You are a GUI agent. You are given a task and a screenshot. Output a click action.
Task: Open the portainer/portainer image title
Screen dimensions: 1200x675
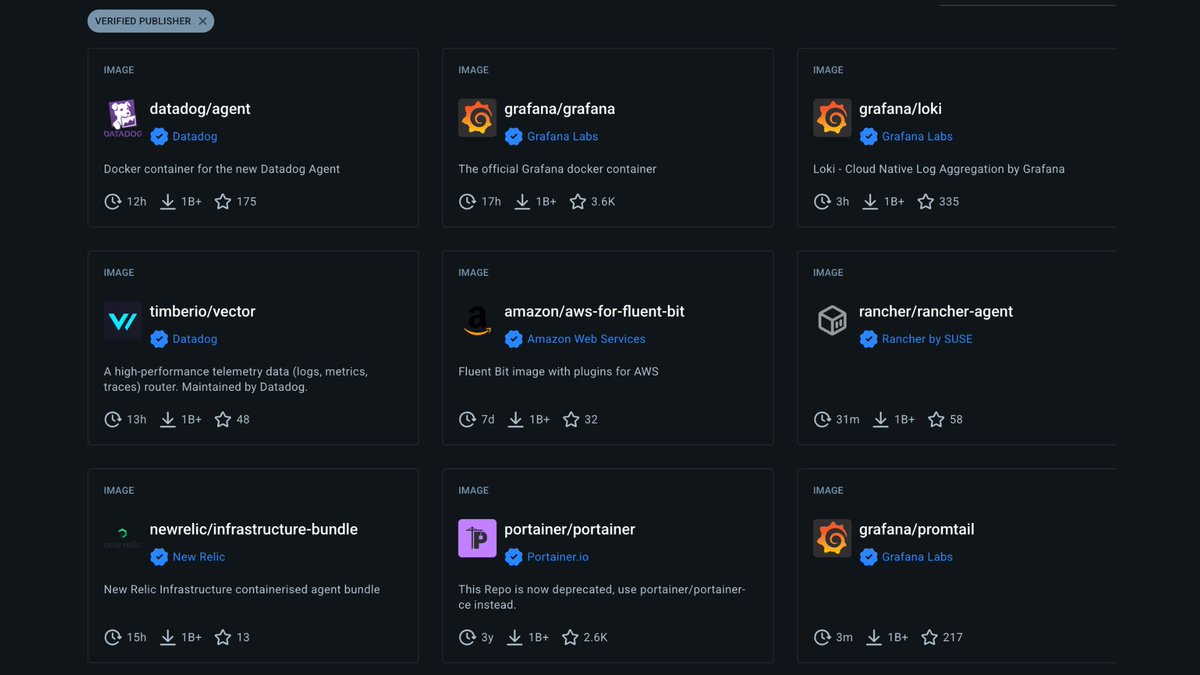click(x=570, y=529)
